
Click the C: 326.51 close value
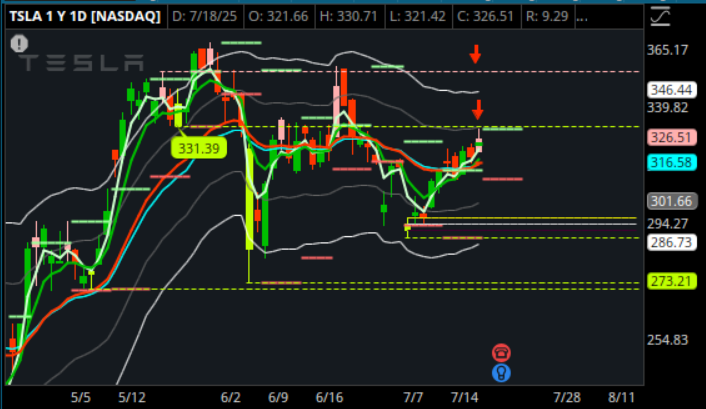coord(485,17)
